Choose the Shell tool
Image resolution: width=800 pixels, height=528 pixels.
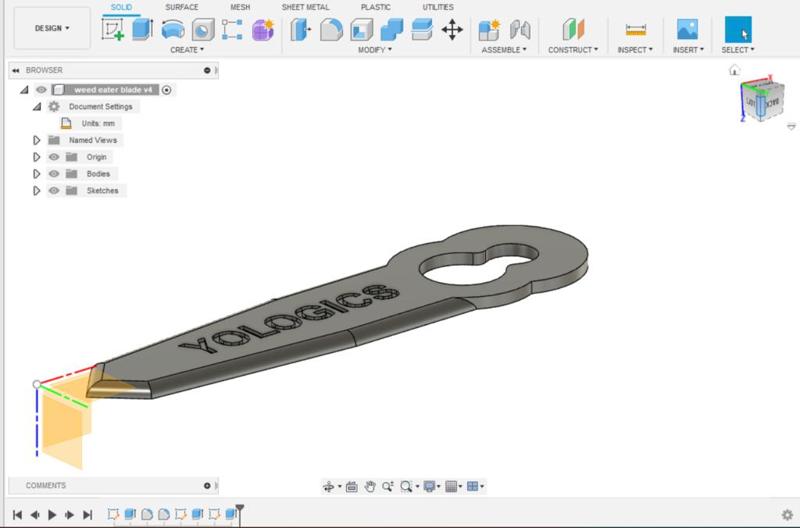pos(361,30)
